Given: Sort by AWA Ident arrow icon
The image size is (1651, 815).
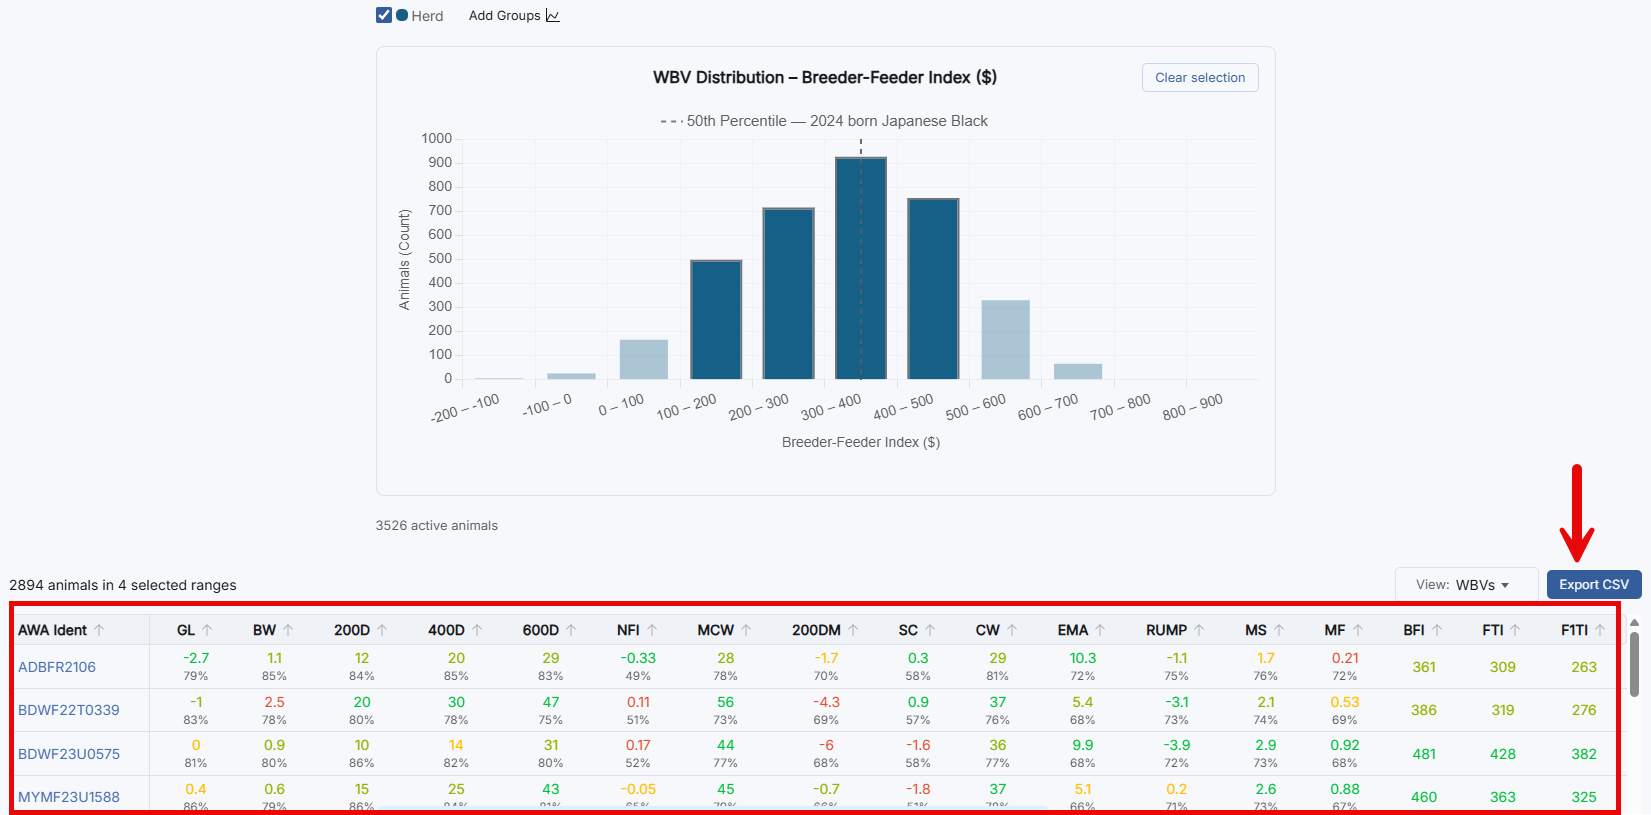Looking at the screenshot, I should coord(99,630).
